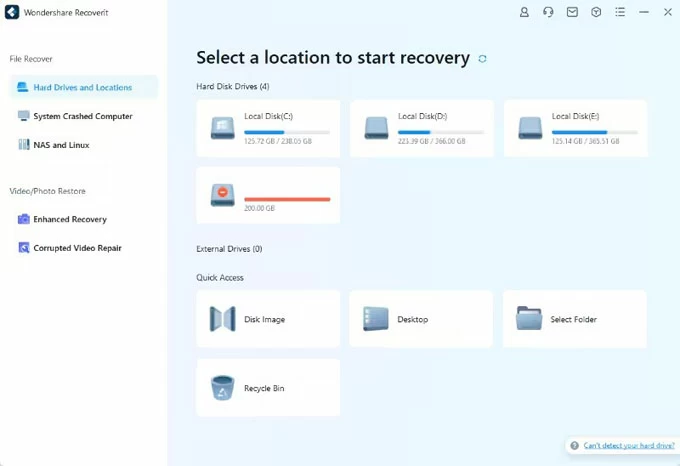Choose Recycle Bin icon
Viewport: 680px width, 466px height.
(x=222, y=388)
